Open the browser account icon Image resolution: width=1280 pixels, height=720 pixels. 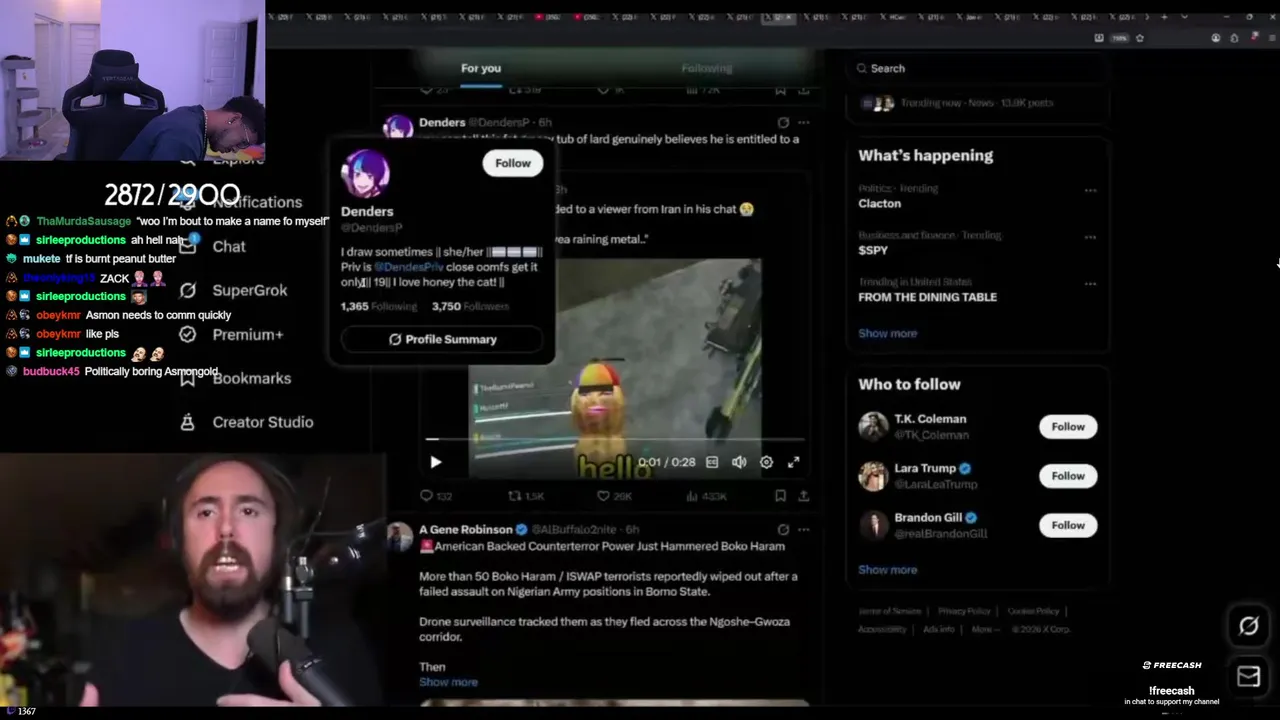pos(1215,38)
